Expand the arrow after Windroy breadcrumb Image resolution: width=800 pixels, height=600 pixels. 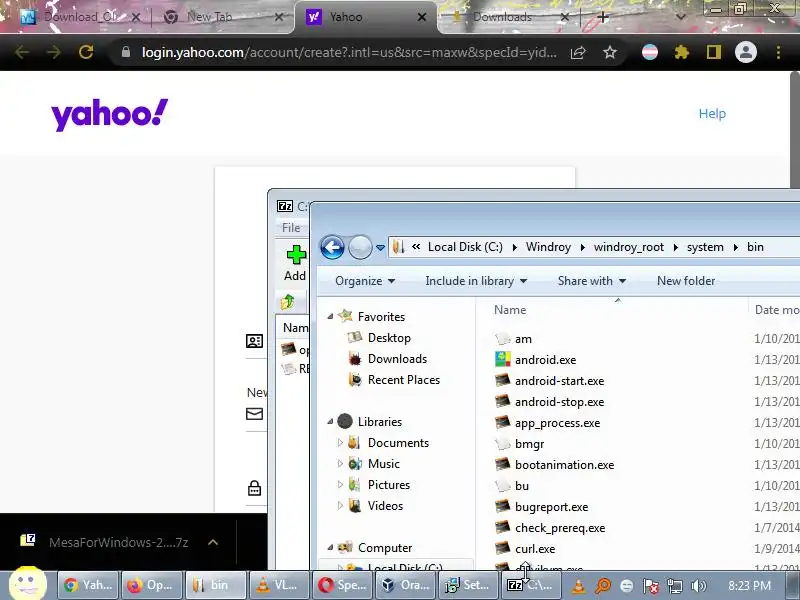(x=582, y=247)
